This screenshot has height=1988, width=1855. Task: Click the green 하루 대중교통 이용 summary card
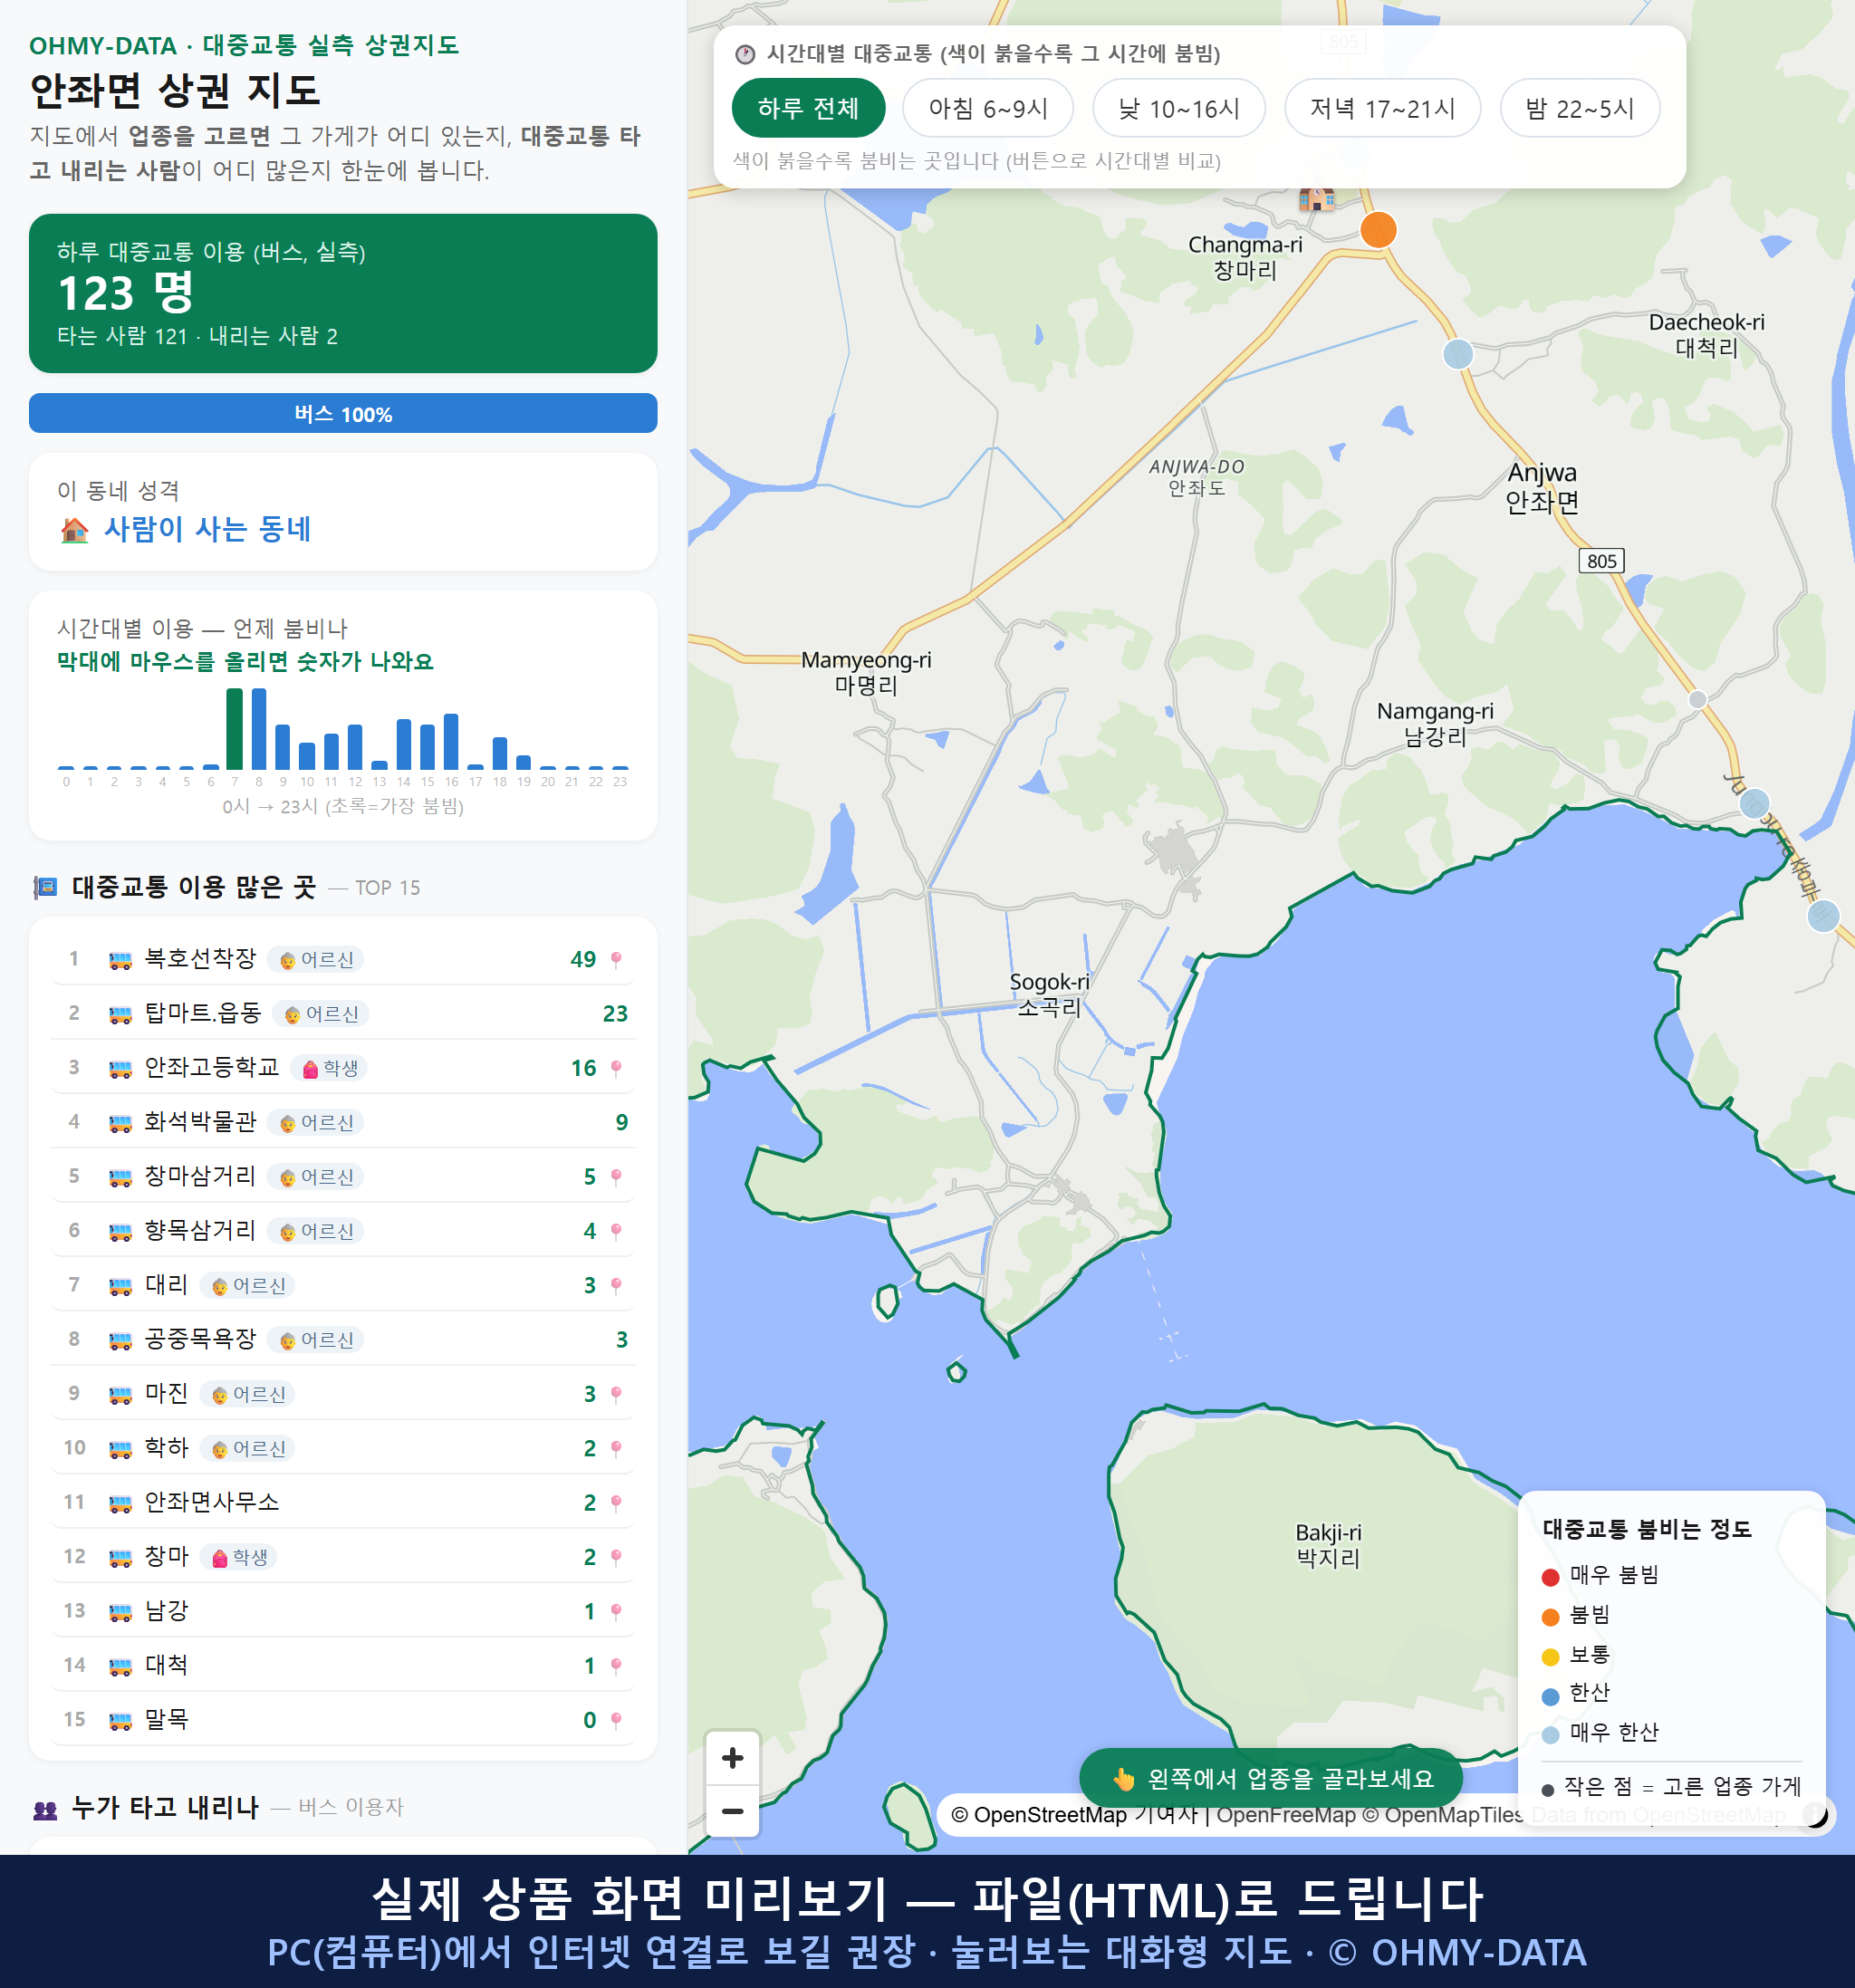coord(343,293)
